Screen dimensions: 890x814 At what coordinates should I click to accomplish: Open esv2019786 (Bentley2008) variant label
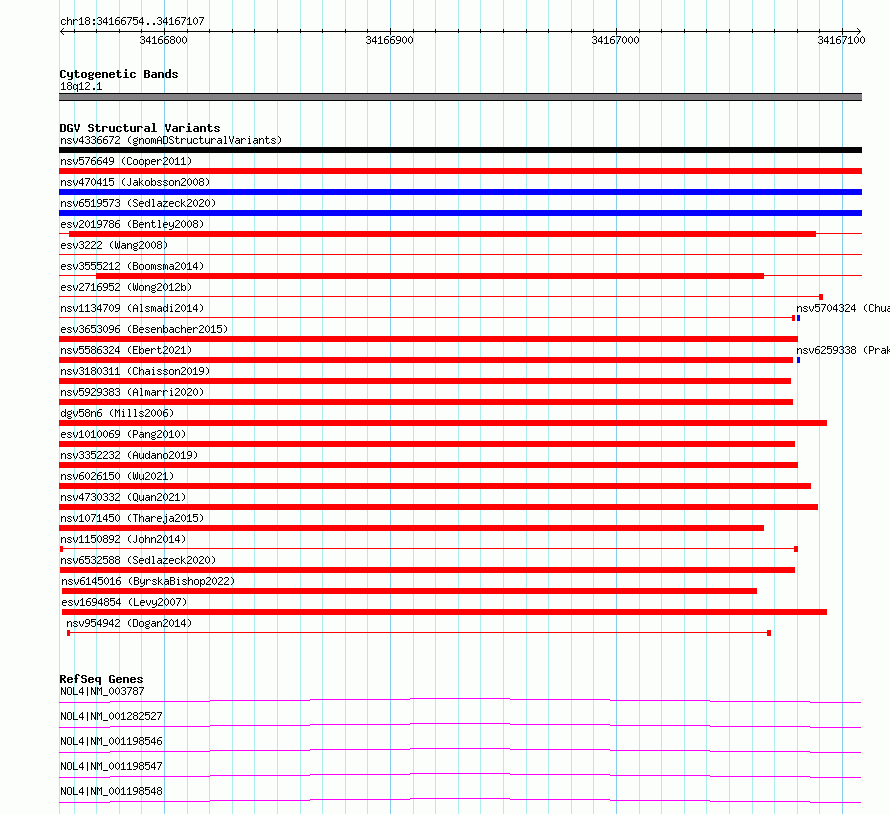pyautogui.click(x=132, y=224)
